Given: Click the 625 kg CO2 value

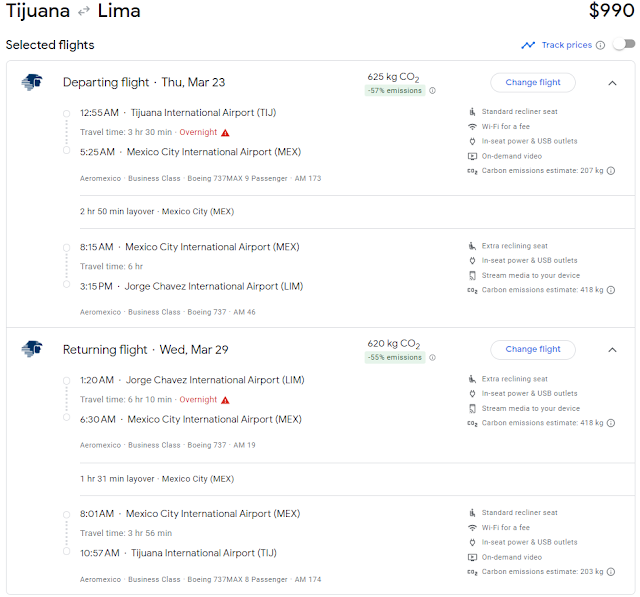Looking at the screenshot, I should tap(393, 77).
